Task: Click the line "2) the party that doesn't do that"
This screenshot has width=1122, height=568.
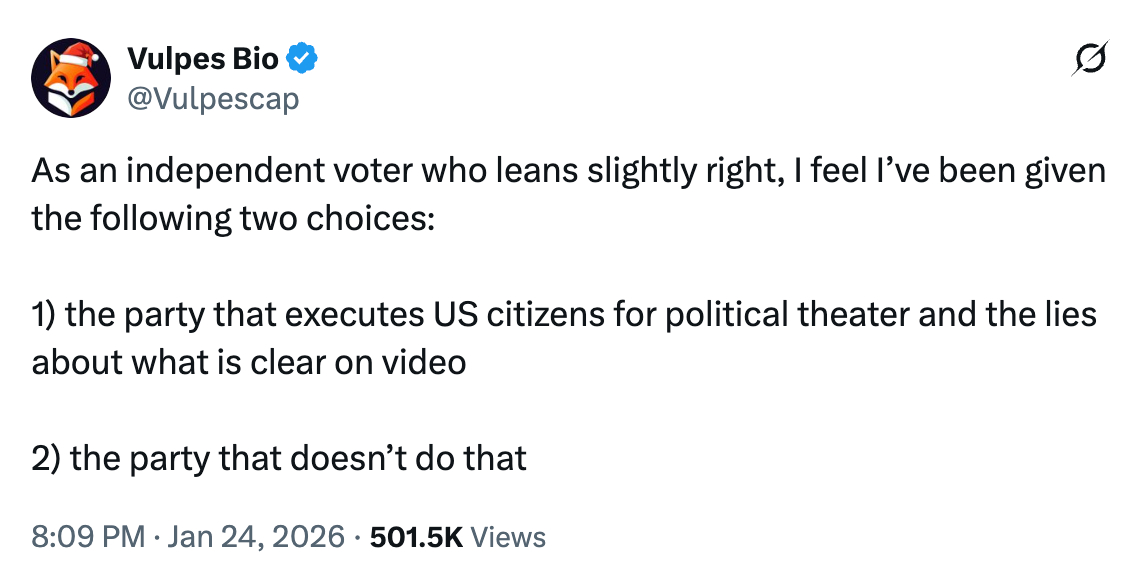Action: point(279,458)
